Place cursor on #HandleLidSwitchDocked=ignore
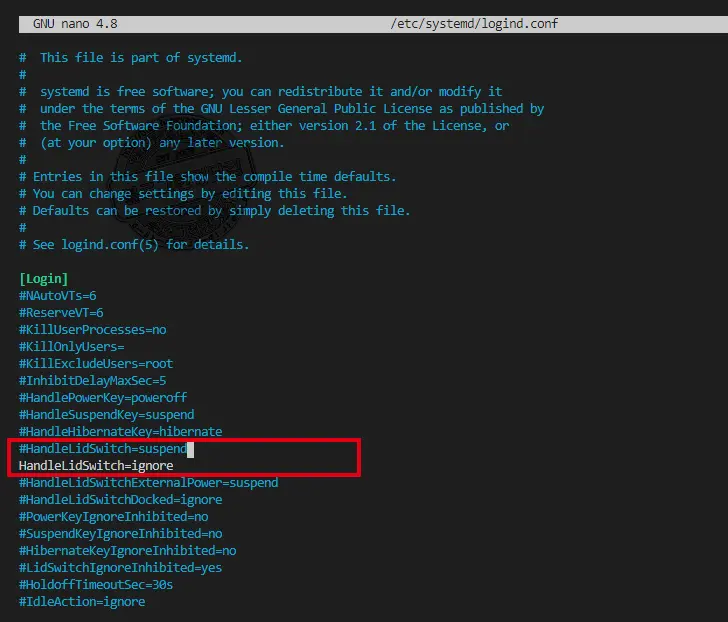Screen dimensions: 728x622 click(120, 500)
